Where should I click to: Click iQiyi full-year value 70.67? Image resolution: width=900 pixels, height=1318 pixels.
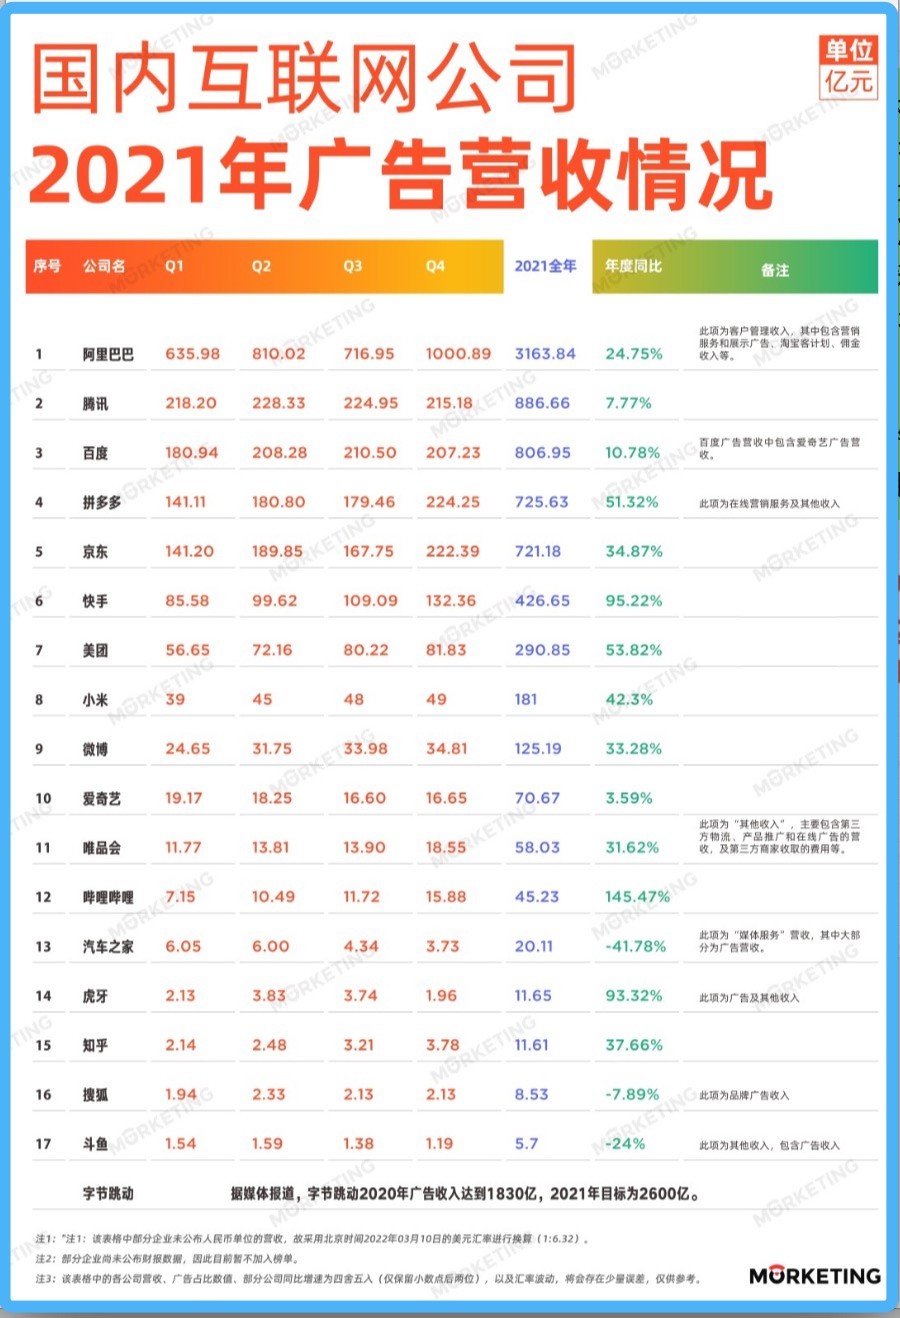click(x=537, y=798)
